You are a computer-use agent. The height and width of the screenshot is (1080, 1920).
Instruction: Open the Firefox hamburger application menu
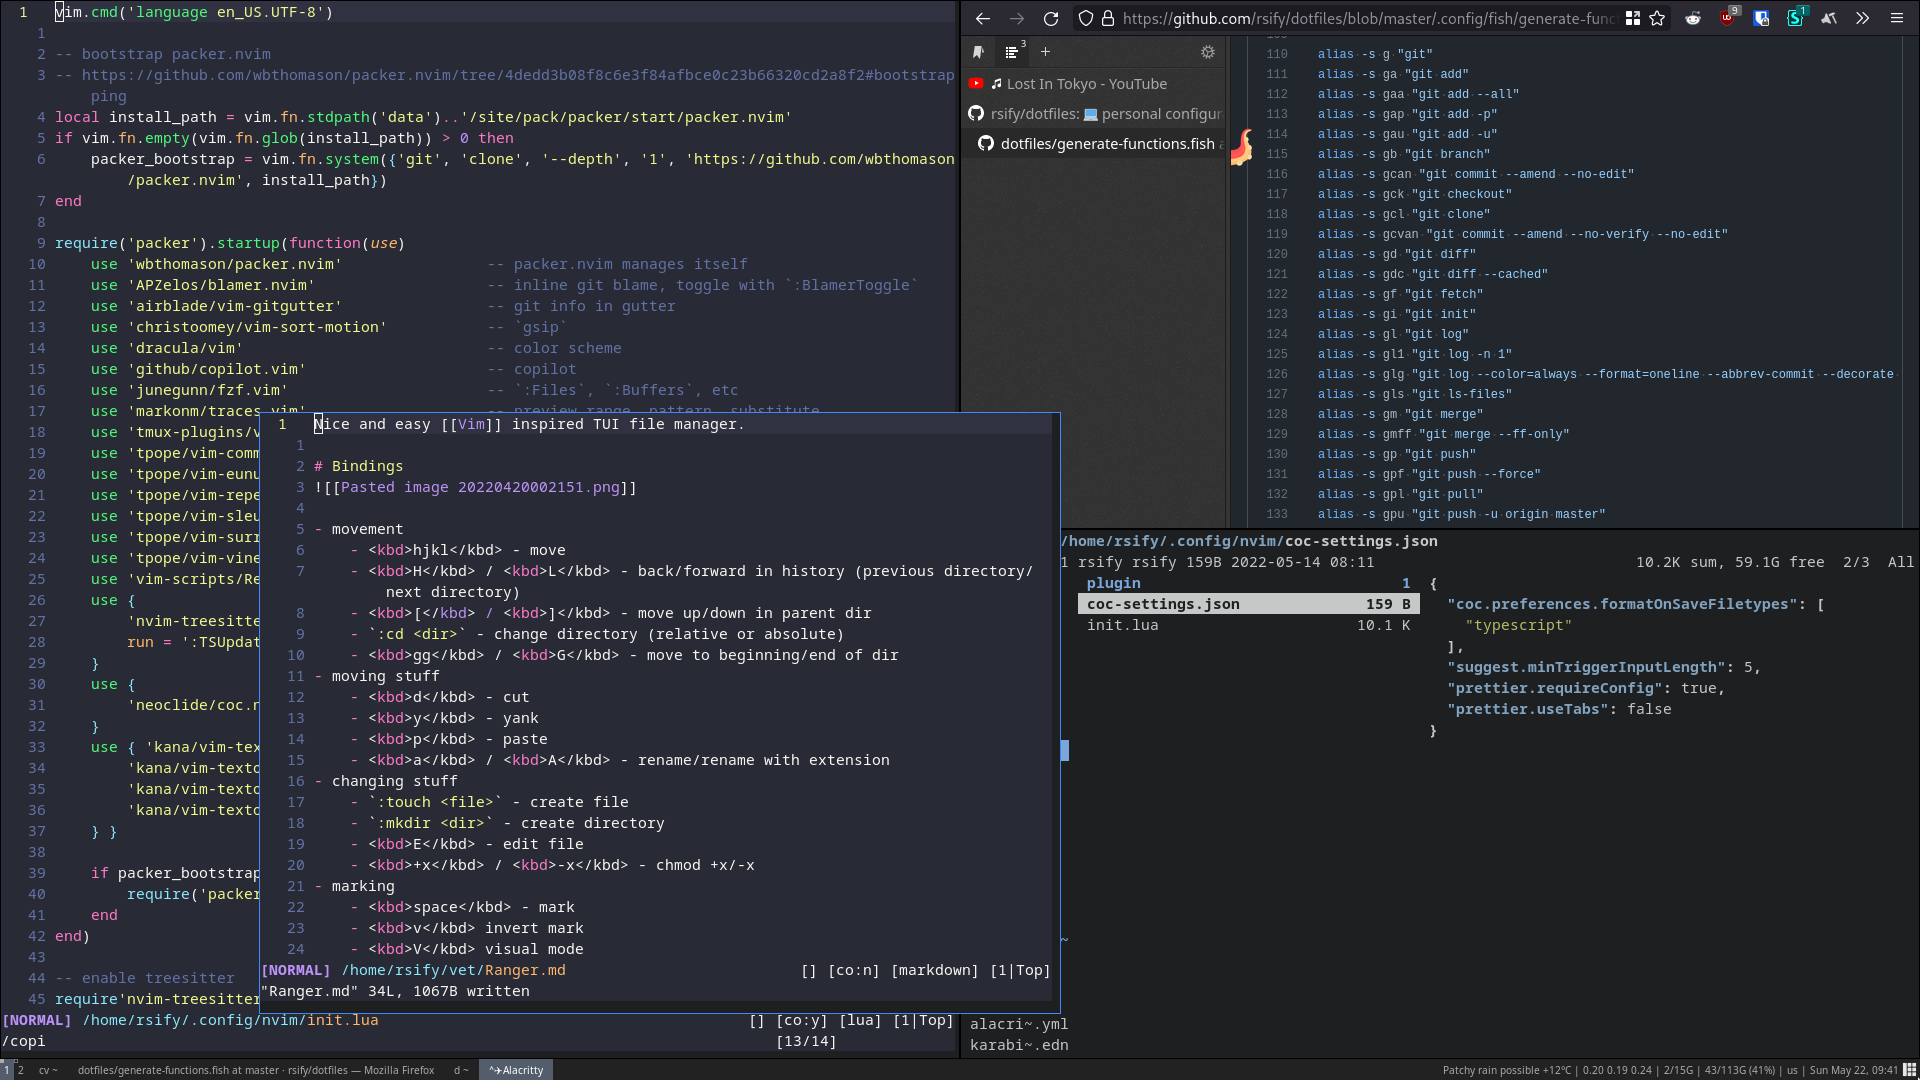(1896, 18)
